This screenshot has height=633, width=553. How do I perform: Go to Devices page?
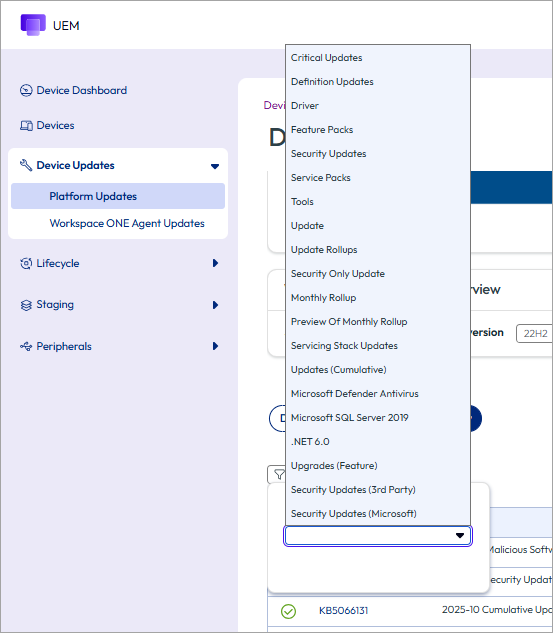coord(55,126)
